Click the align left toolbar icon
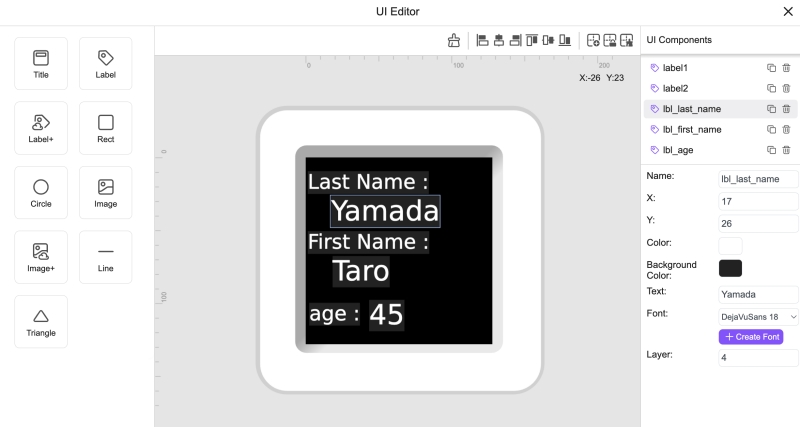 point(482,40)
